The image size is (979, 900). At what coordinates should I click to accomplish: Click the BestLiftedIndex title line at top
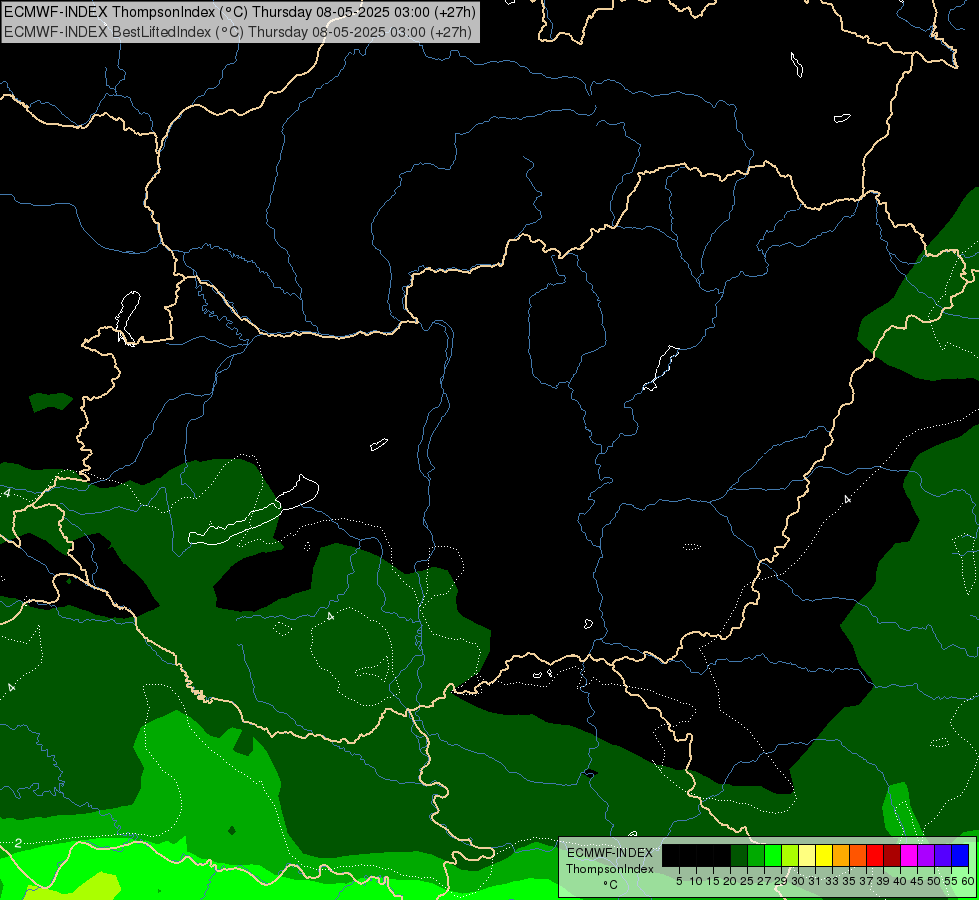click(238, 32)
